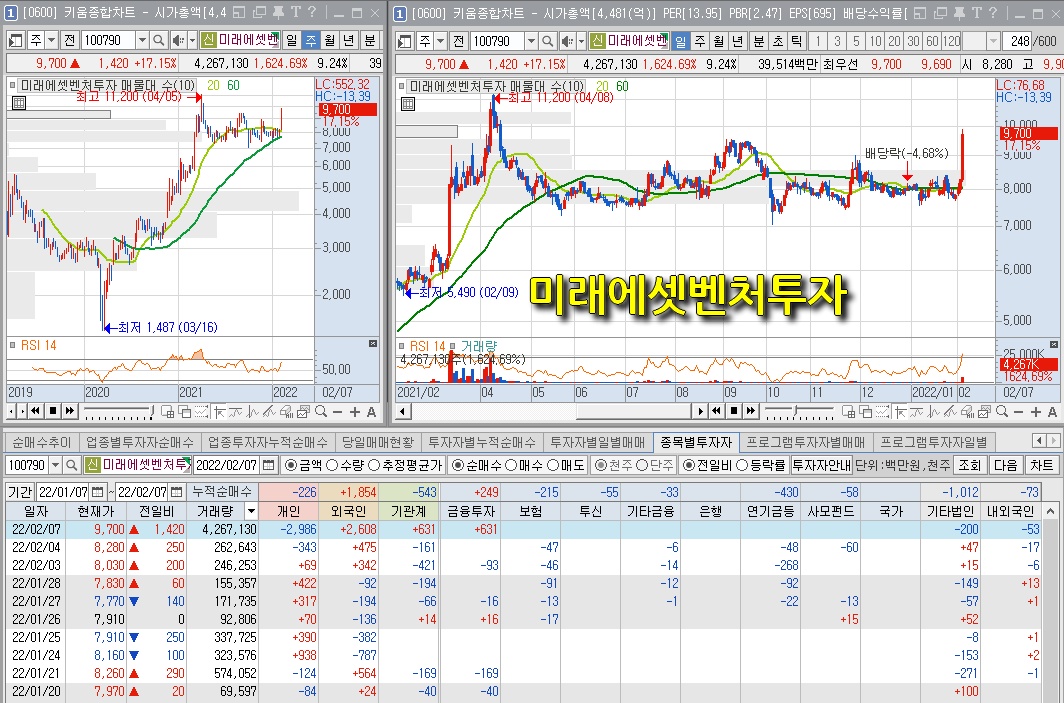Image resolution: width=1064 pixels, height=703 pixels.
Task: Open stock code dropdown in bottom investor panel
Action: pos(56,466)
